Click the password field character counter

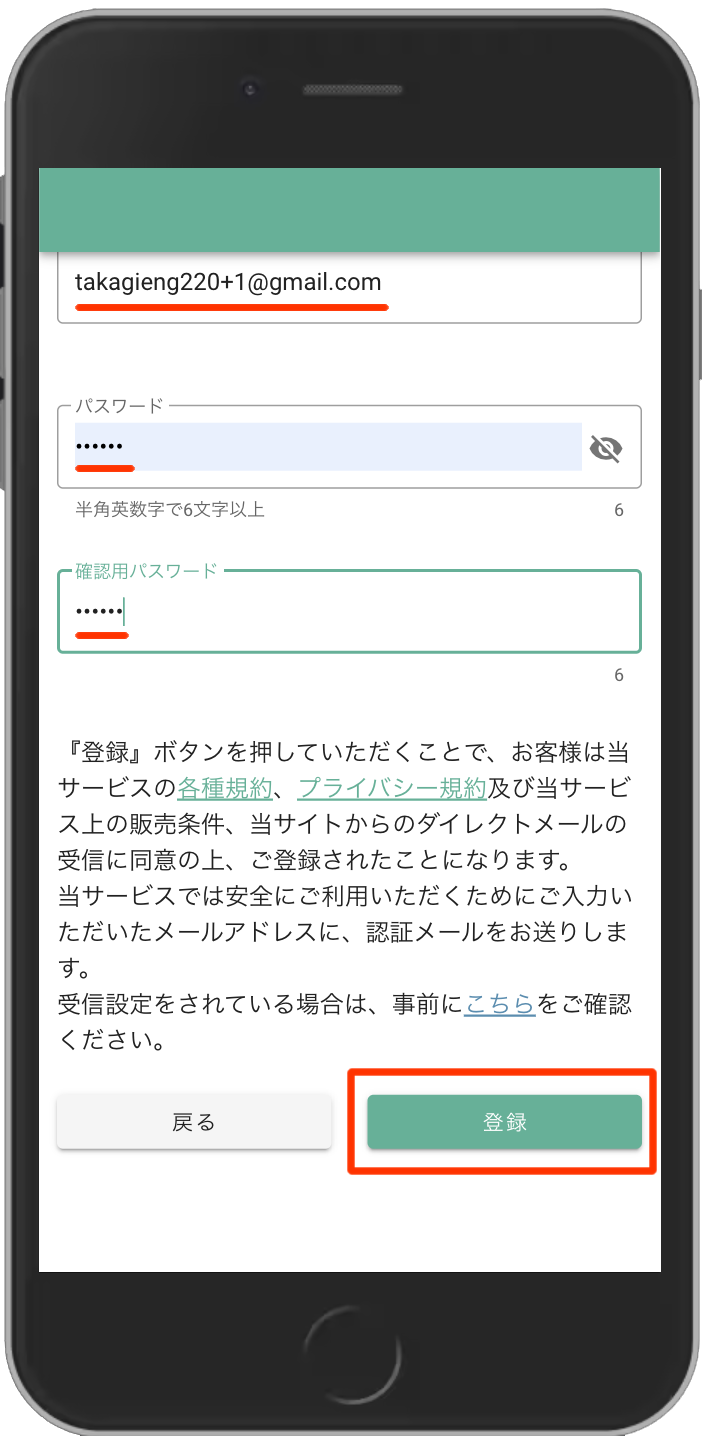click(618, 510)
